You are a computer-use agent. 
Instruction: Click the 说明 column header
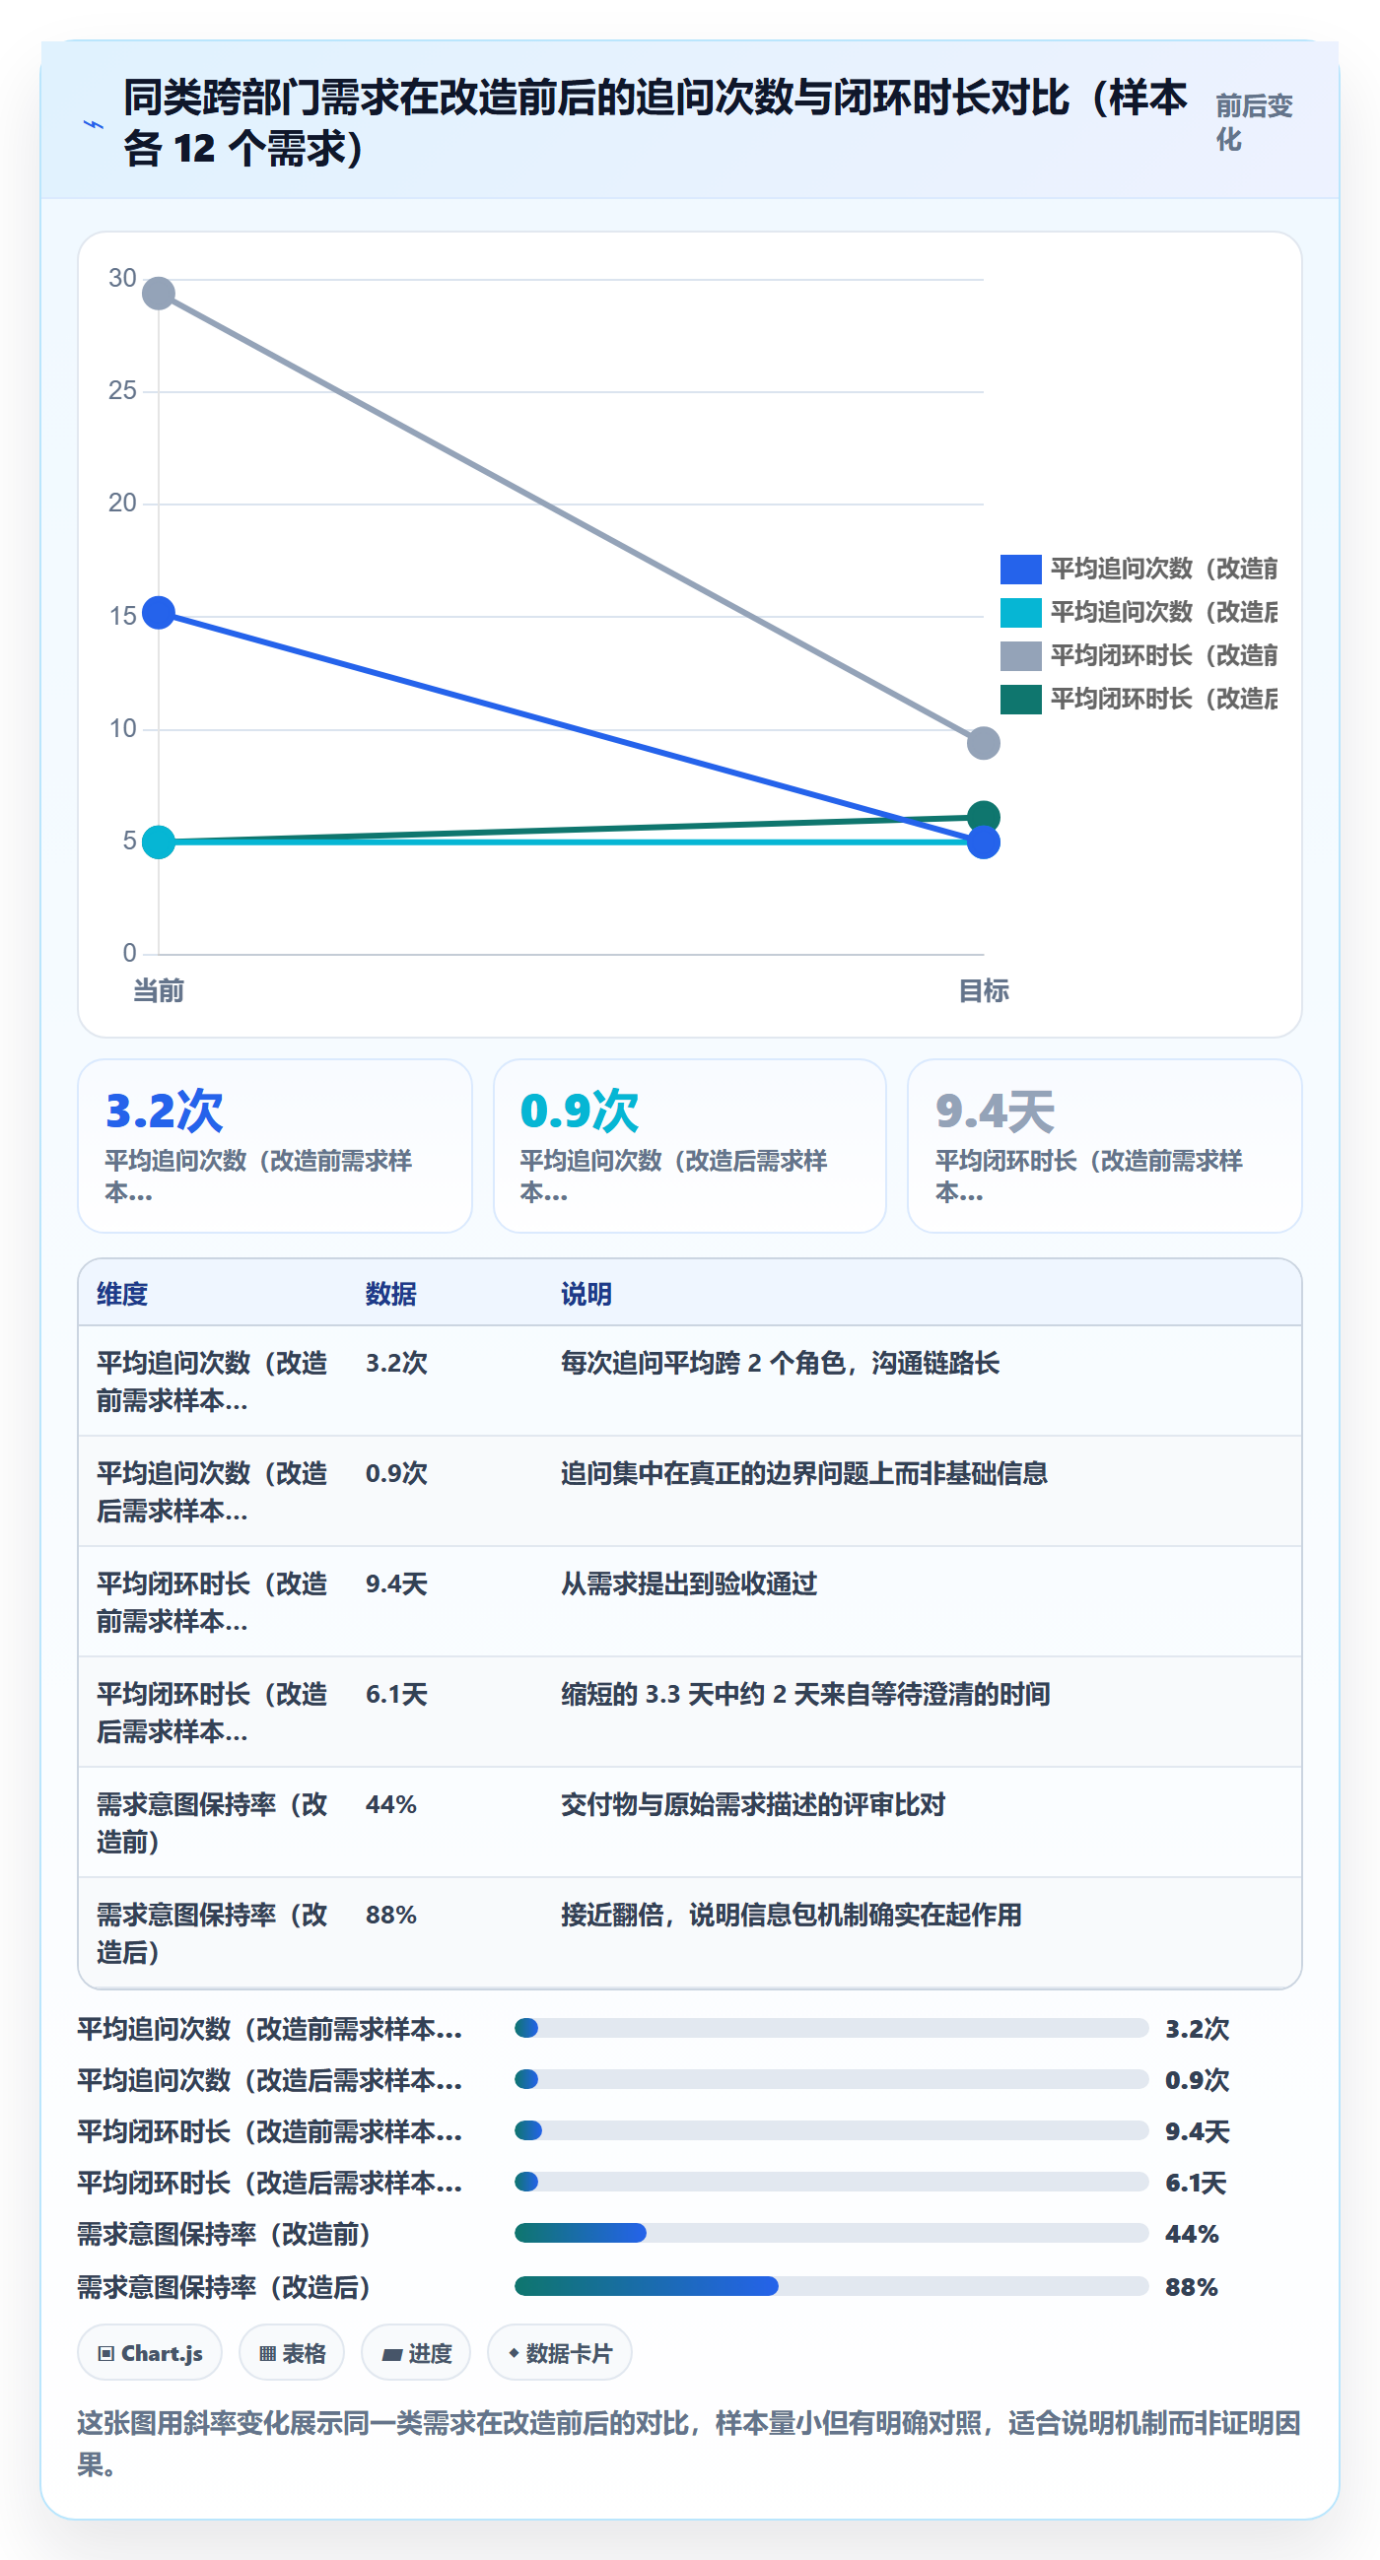585,1294
